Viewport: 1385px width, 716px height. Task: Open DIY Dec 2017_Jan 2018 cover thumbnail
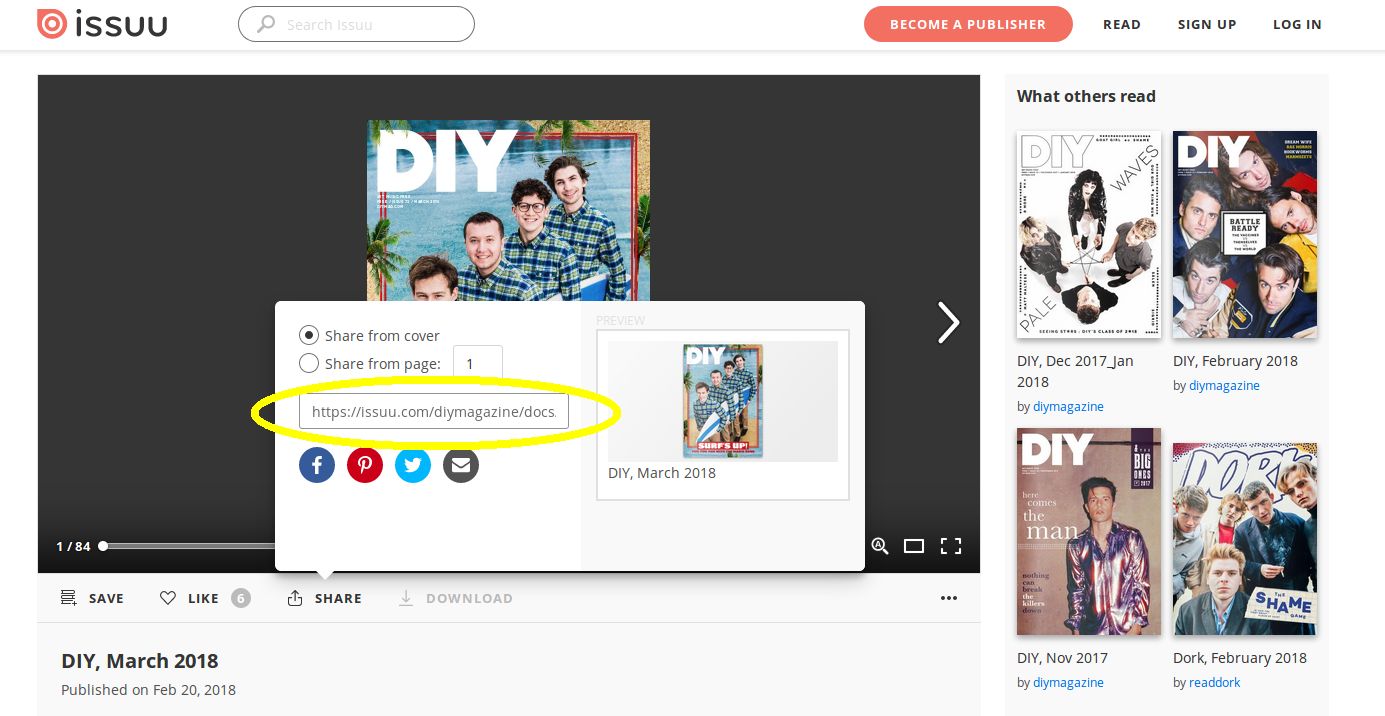pyautogui.click(x=1089, y=235)
